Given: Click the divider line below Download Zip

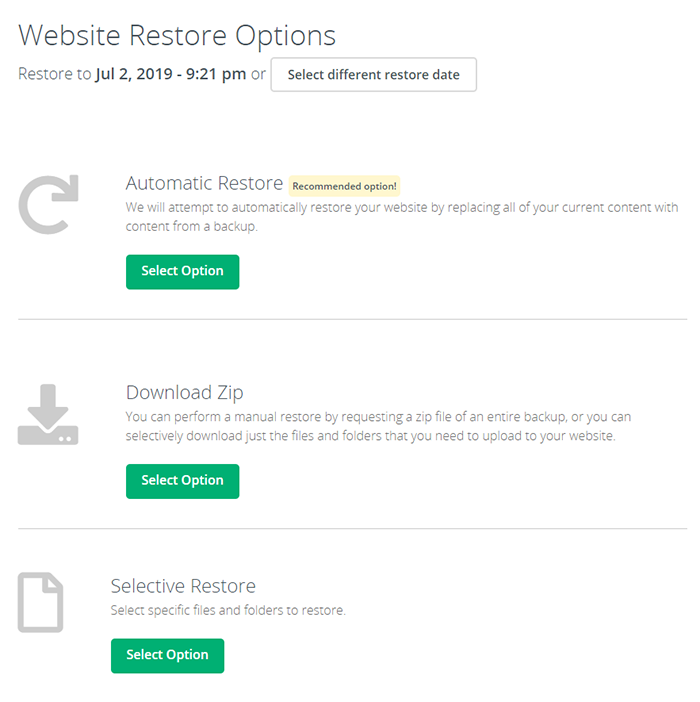Looking at the screenshot, I should click(352, 528).
